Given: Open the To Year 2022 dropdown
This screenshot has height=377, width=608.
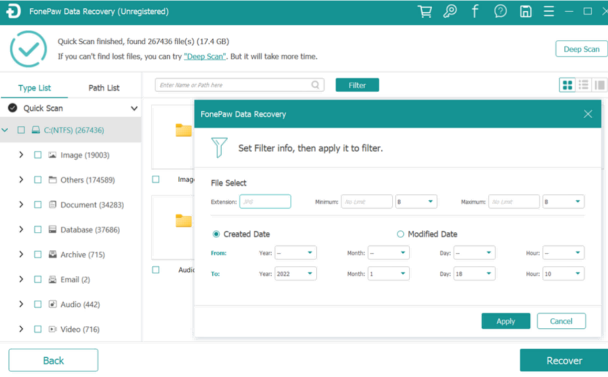Looking at the screenshot, I should pyautogui.click(x=295, y=273).
